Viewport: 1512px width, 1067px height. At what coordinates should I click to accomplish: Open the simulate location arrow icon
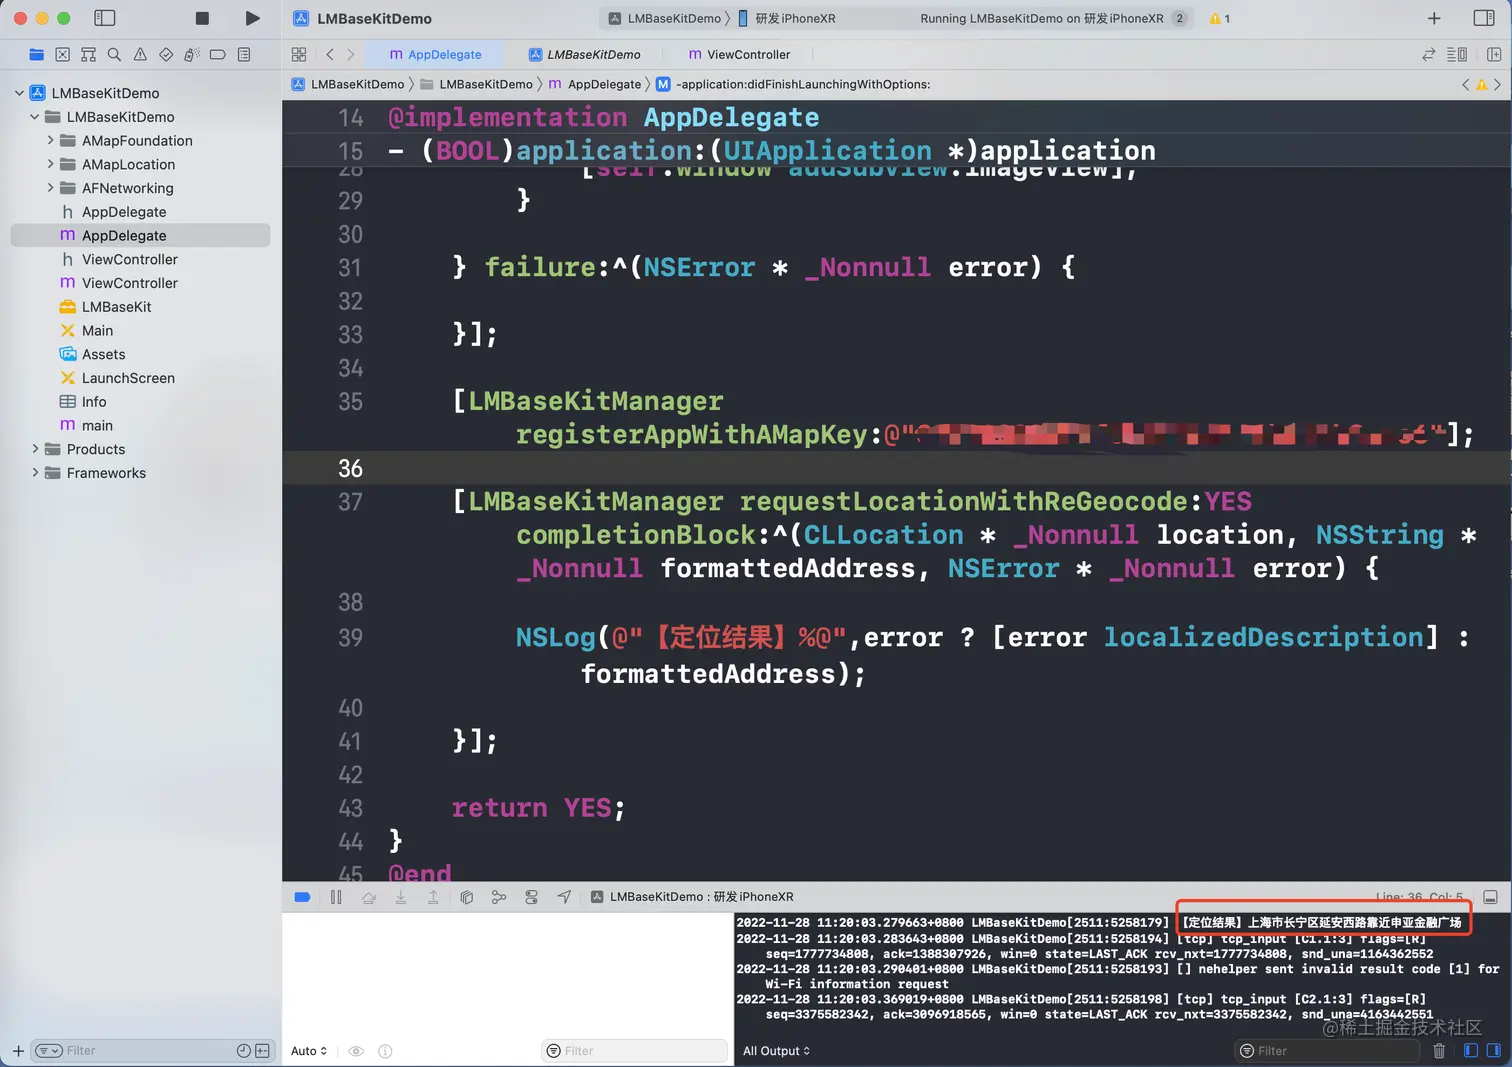click(564, 897)
